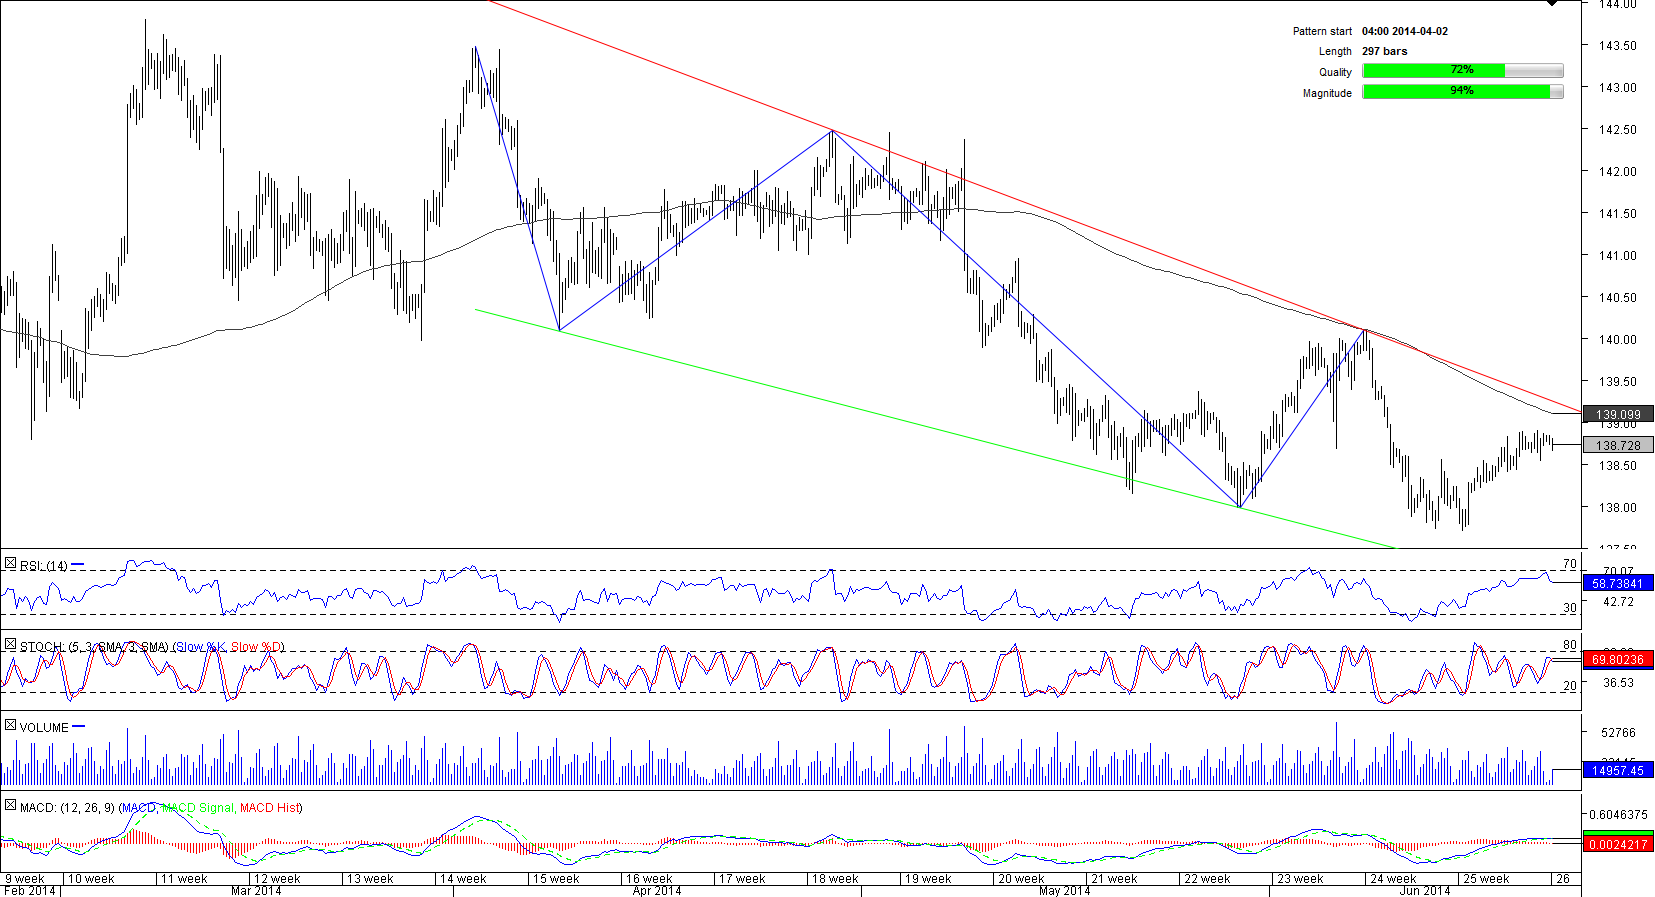Click the 42.72 RSI axis label

point(1618,602)
